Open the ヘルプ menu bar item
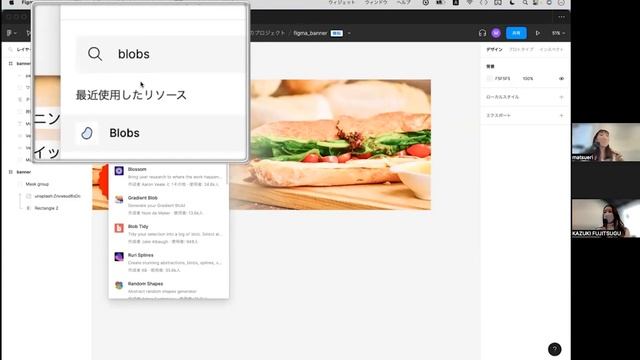Image resolution: width=640 pixels, height=360 pixels. (x=404, y=2)
